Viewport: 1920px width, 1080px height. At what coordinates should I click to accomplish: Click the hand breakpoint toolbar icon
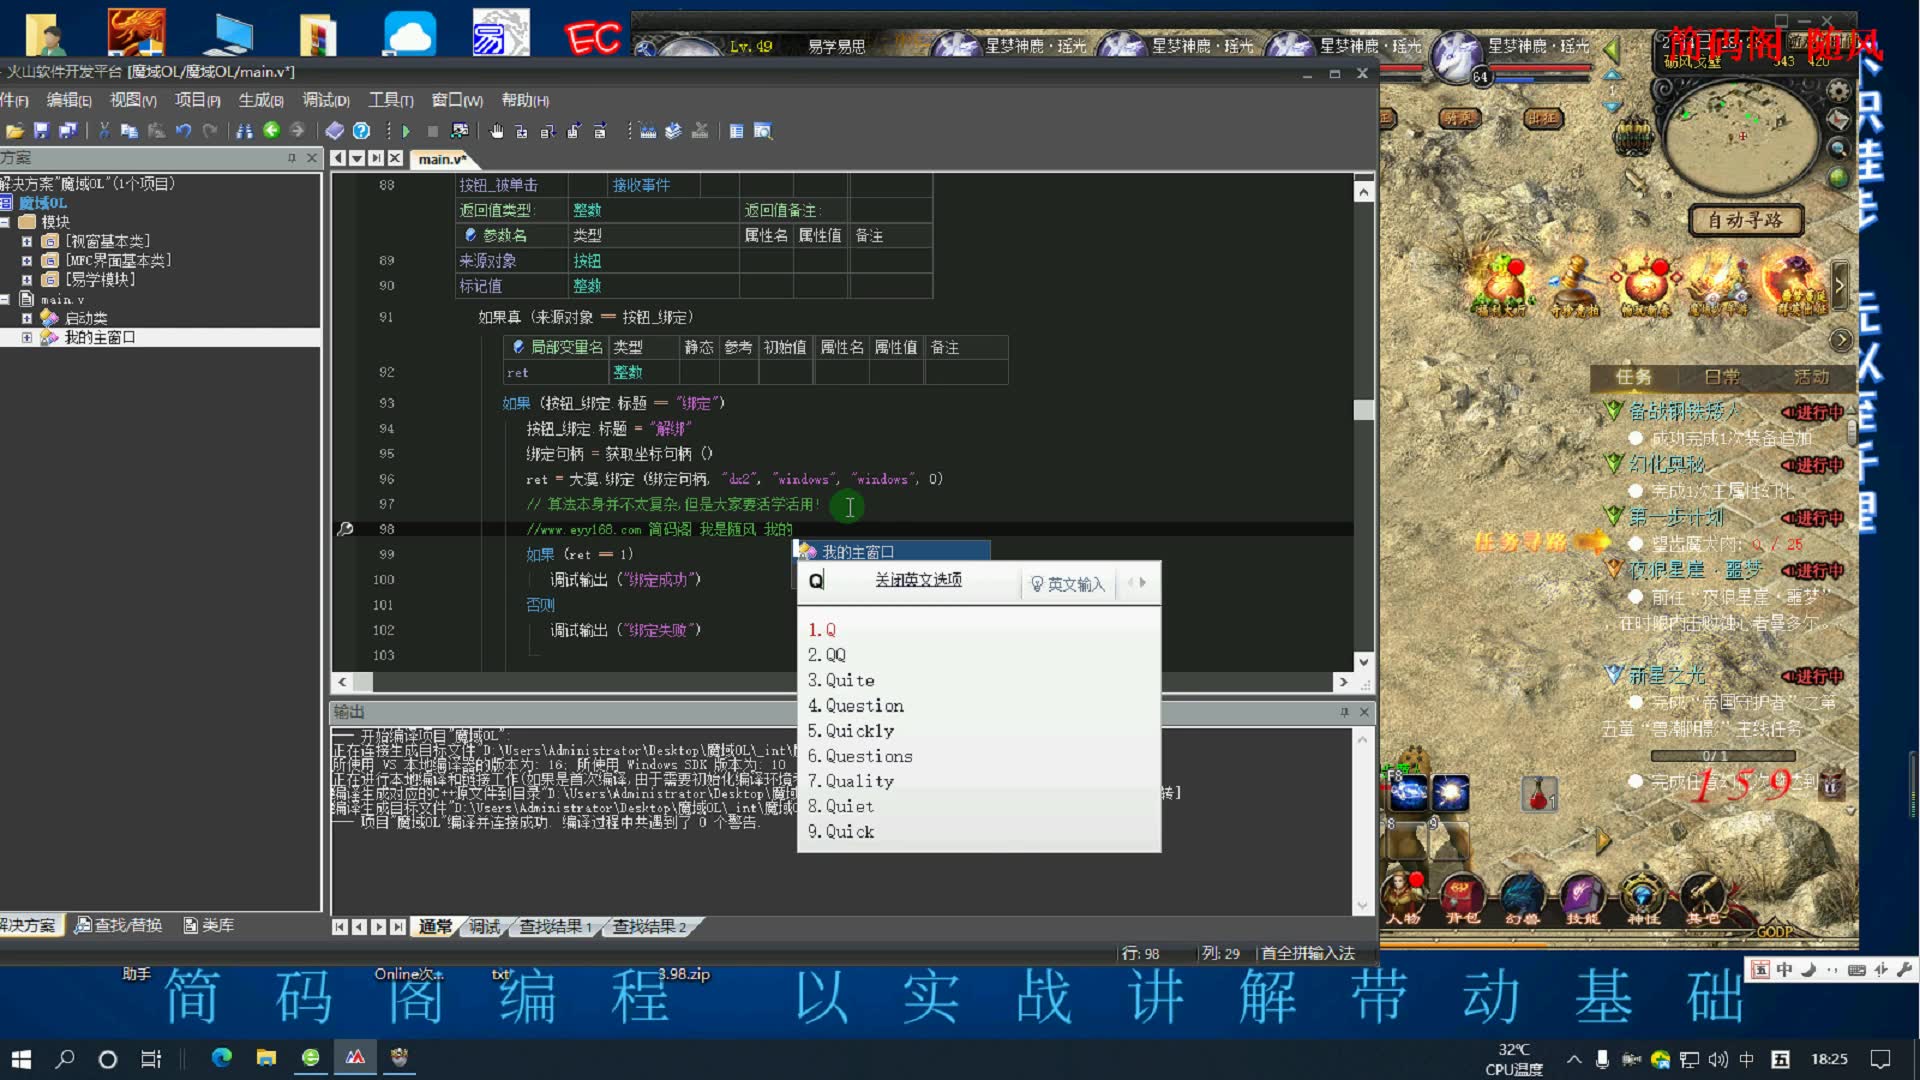coord(497,131)
